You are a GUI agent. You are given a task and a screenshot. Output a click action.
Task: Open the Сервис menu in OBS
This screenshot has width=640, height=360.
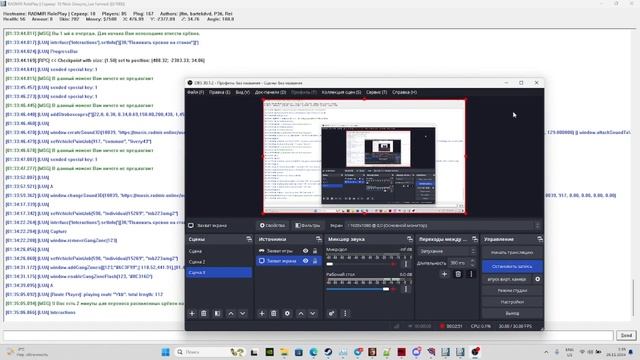pyautogui.click(x=376, y=92)
